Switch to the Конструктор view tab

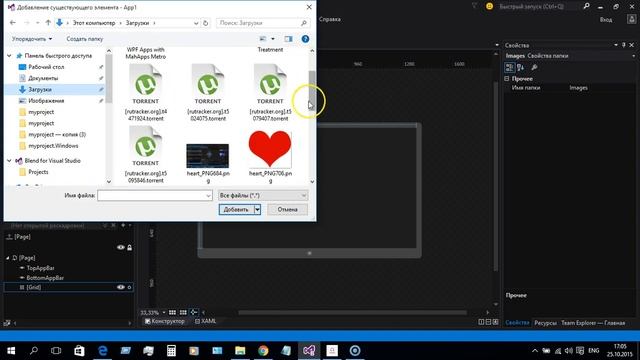(165, 321)
